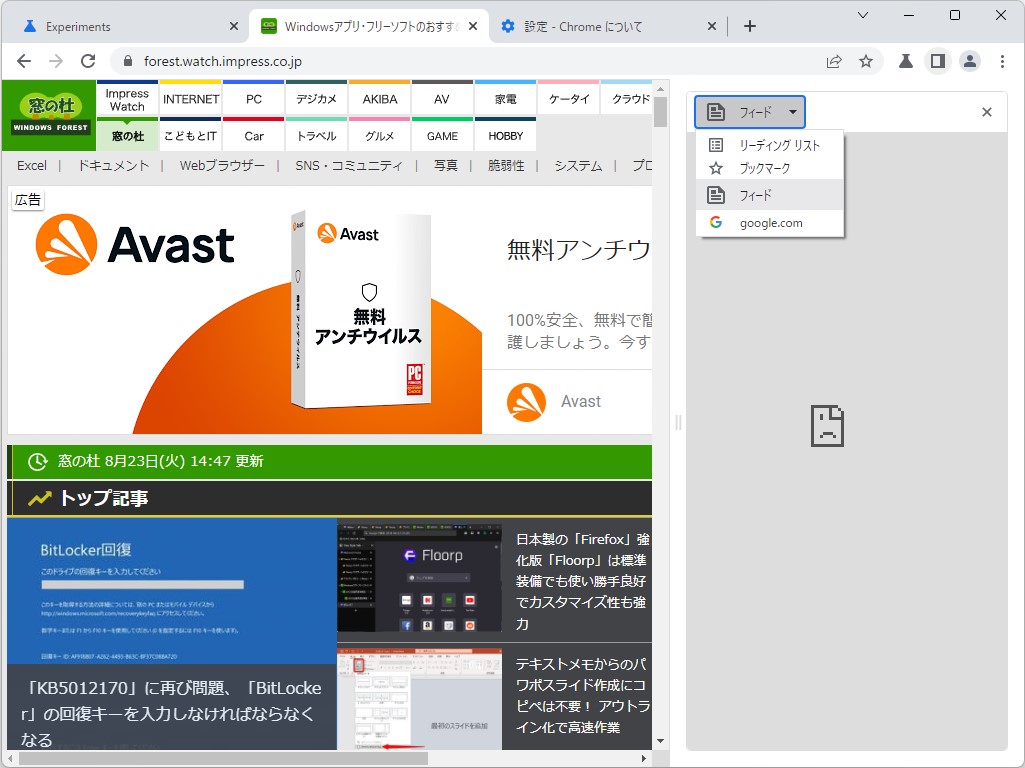Bookmark this page with the star icon
1025x768 pixels.
(x=867, y=61)
